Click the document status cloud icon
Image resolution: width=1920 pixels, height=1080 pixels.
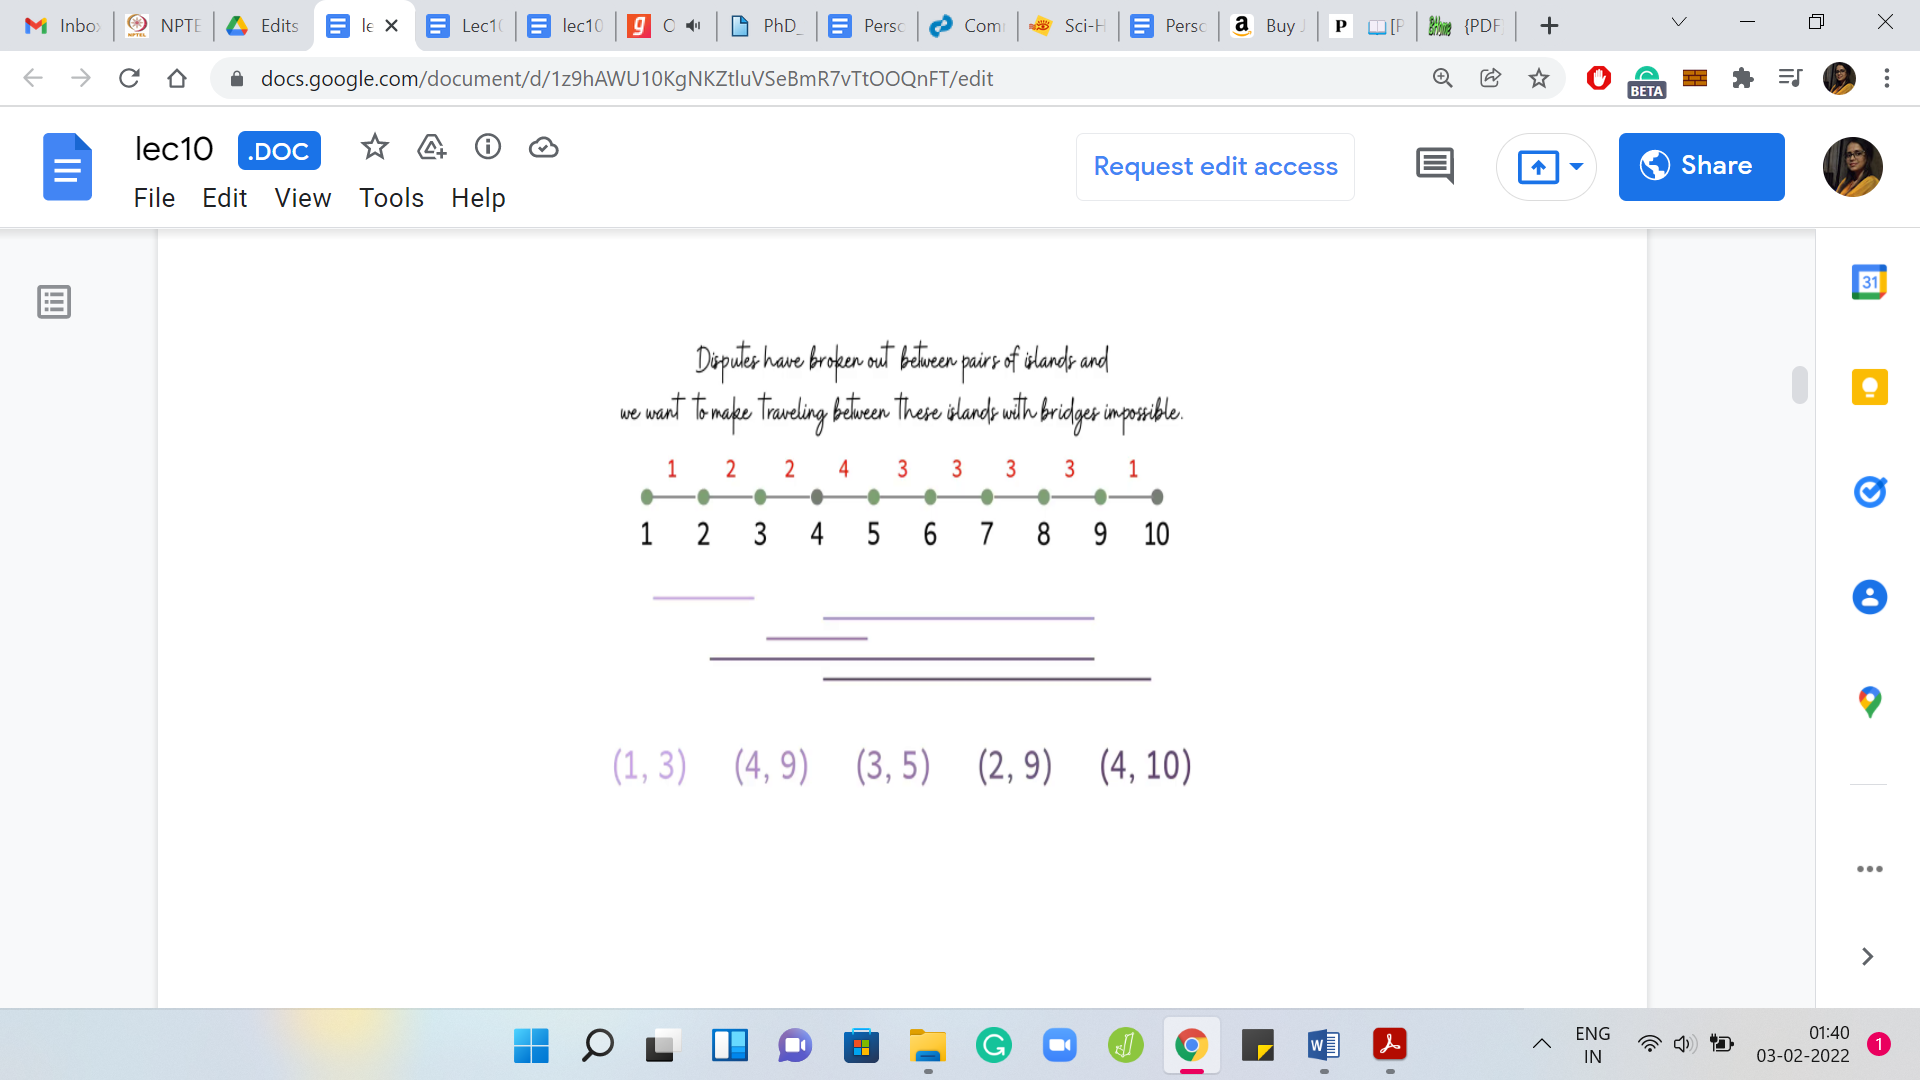pyautogui.click(x=544, y=148)
